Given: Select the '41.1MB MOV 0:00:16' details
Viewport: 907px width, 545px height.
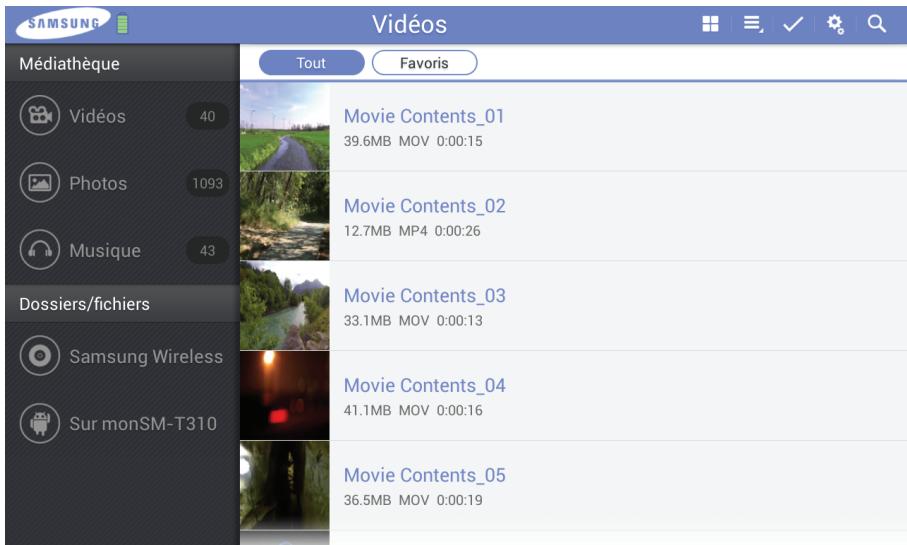Looking at the screenshot, I should 413,410.
